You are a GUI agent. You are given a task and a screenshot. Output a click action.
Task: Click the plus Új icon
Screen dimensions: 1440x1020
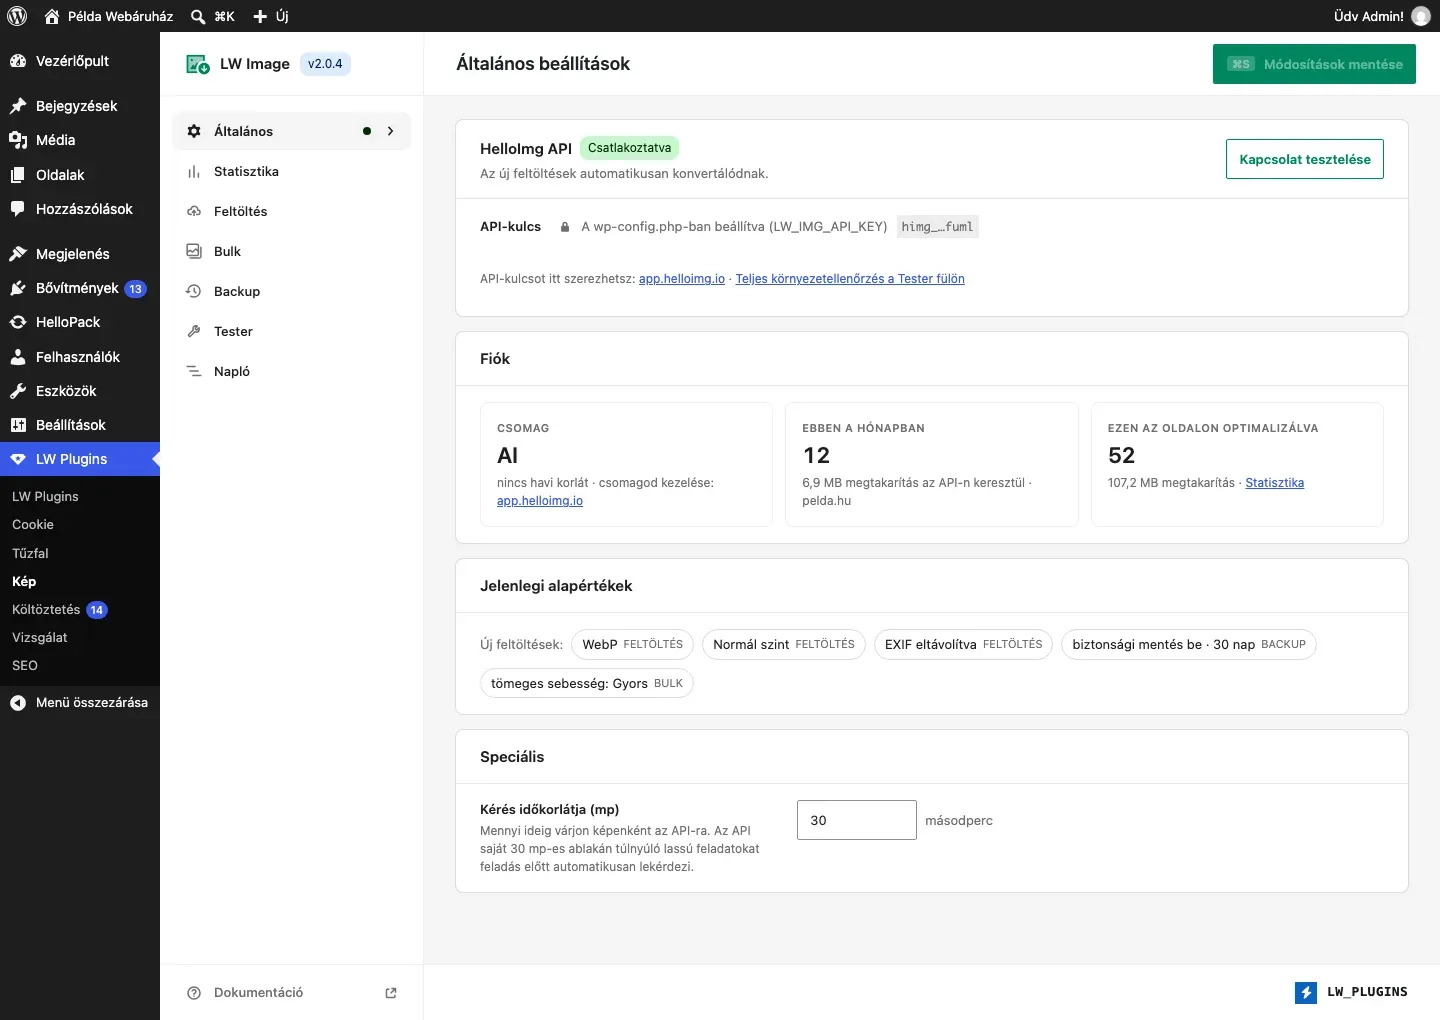point(260,16)
